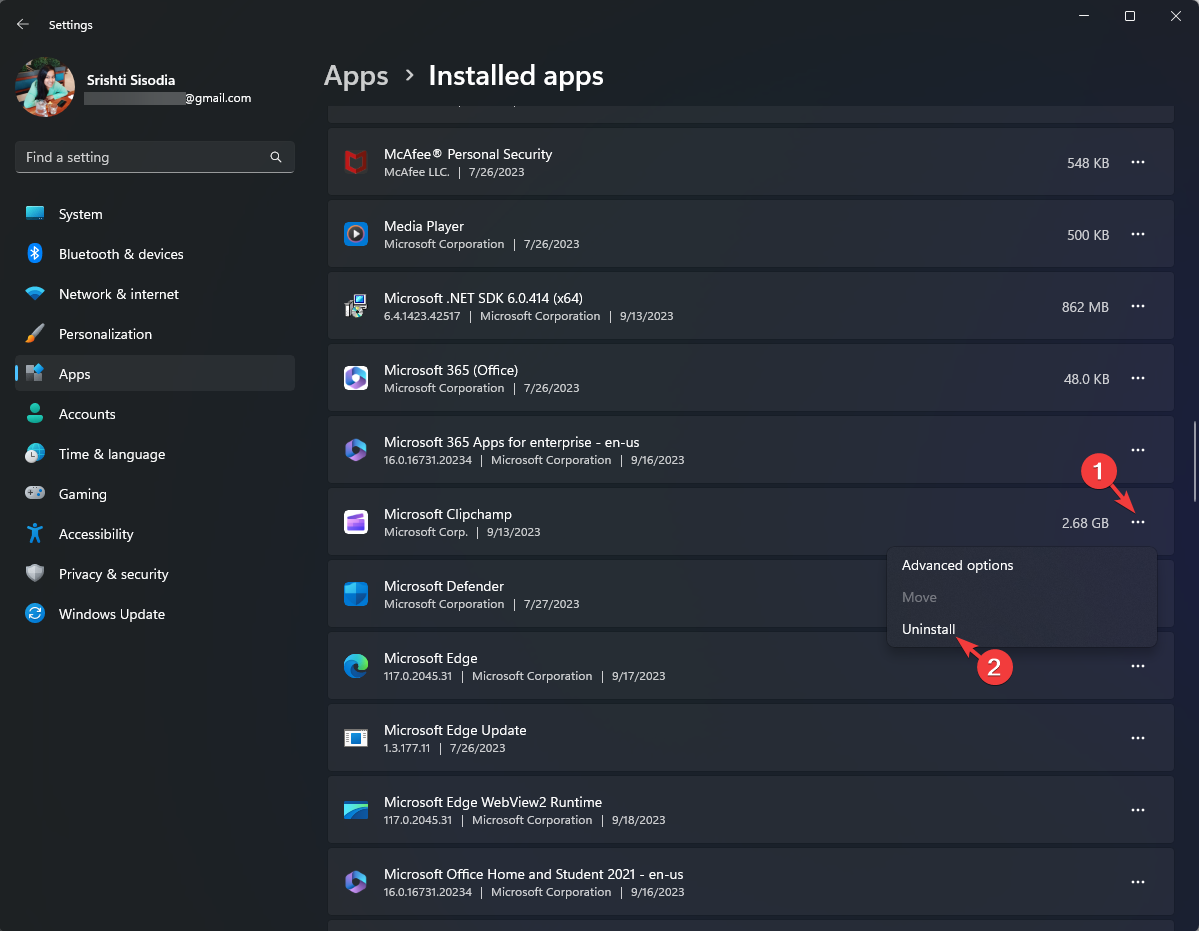Click the Time & language globe clock icon
The width and height of the screenshot is (1199, 931).
pos(35,453)
